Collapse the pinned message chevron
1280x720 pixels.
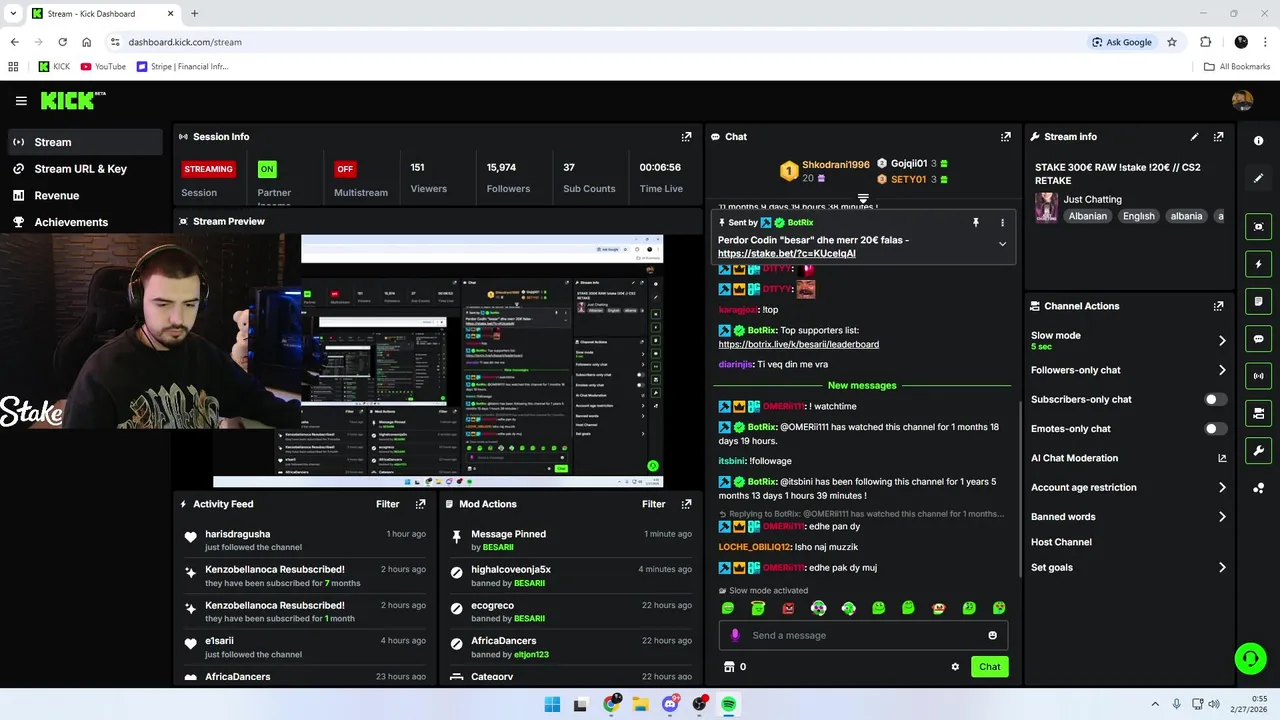1002,244
